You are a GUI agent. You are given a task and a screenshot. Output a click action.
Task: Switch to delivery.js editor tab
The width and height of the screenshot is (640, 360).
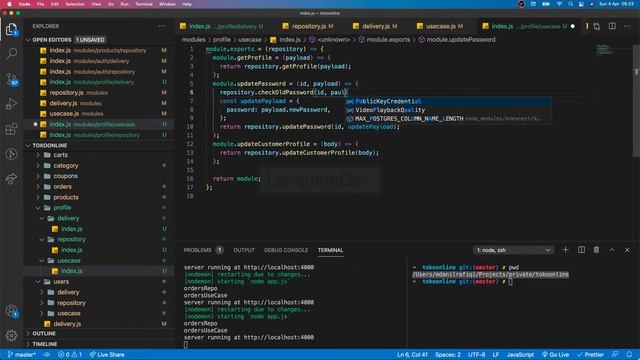(376, 26)
